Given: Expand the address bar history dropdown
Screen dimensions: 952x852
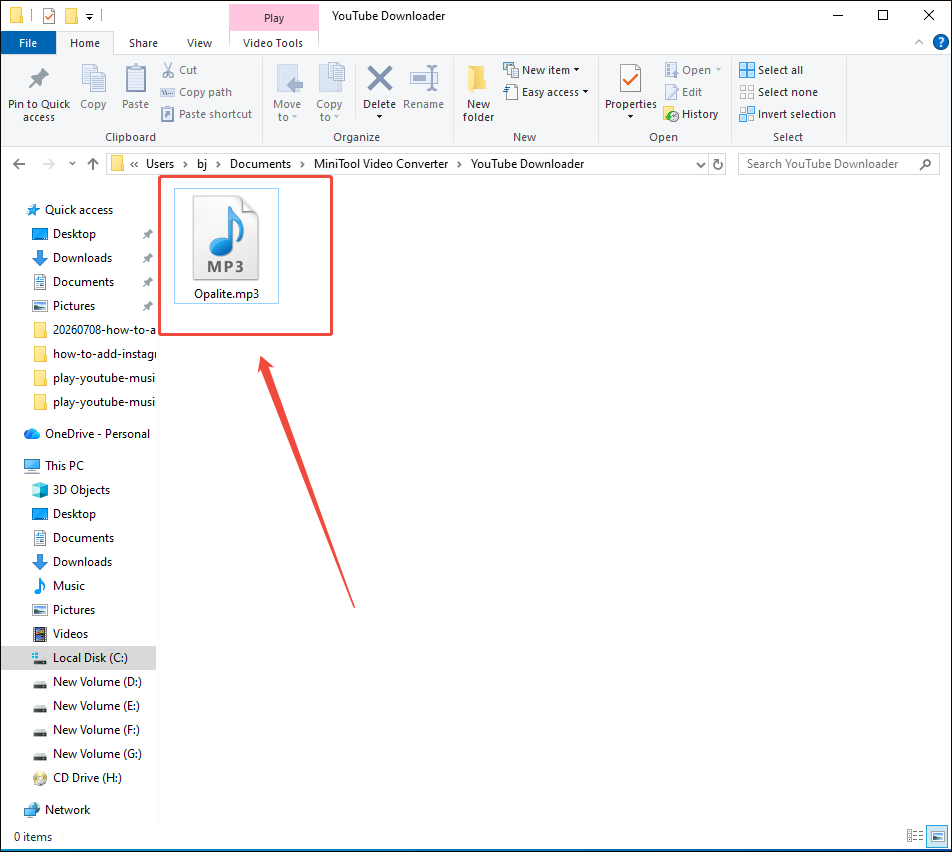Looking at the screenshot, I should pos(700,165).
